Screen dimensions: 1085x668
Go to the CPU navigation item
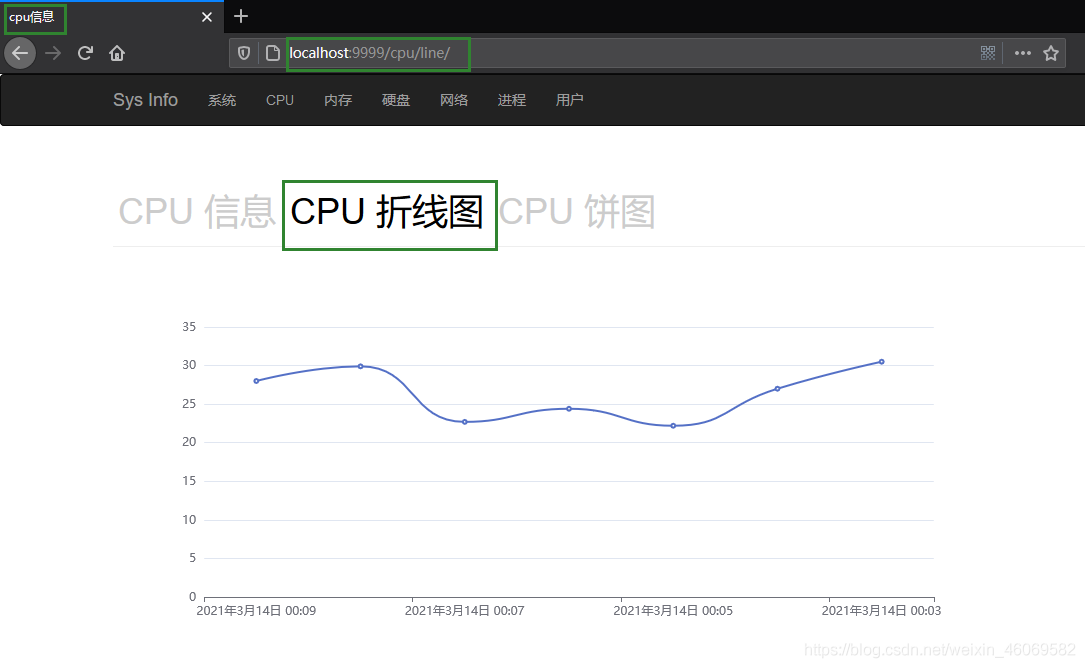pos(280,100)
